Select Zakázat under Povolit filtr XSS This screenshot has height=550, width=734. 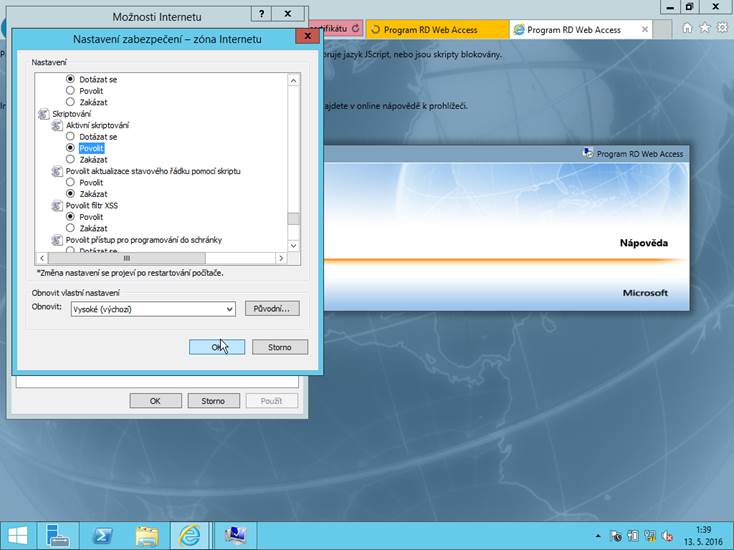click(x=70, y=228)
